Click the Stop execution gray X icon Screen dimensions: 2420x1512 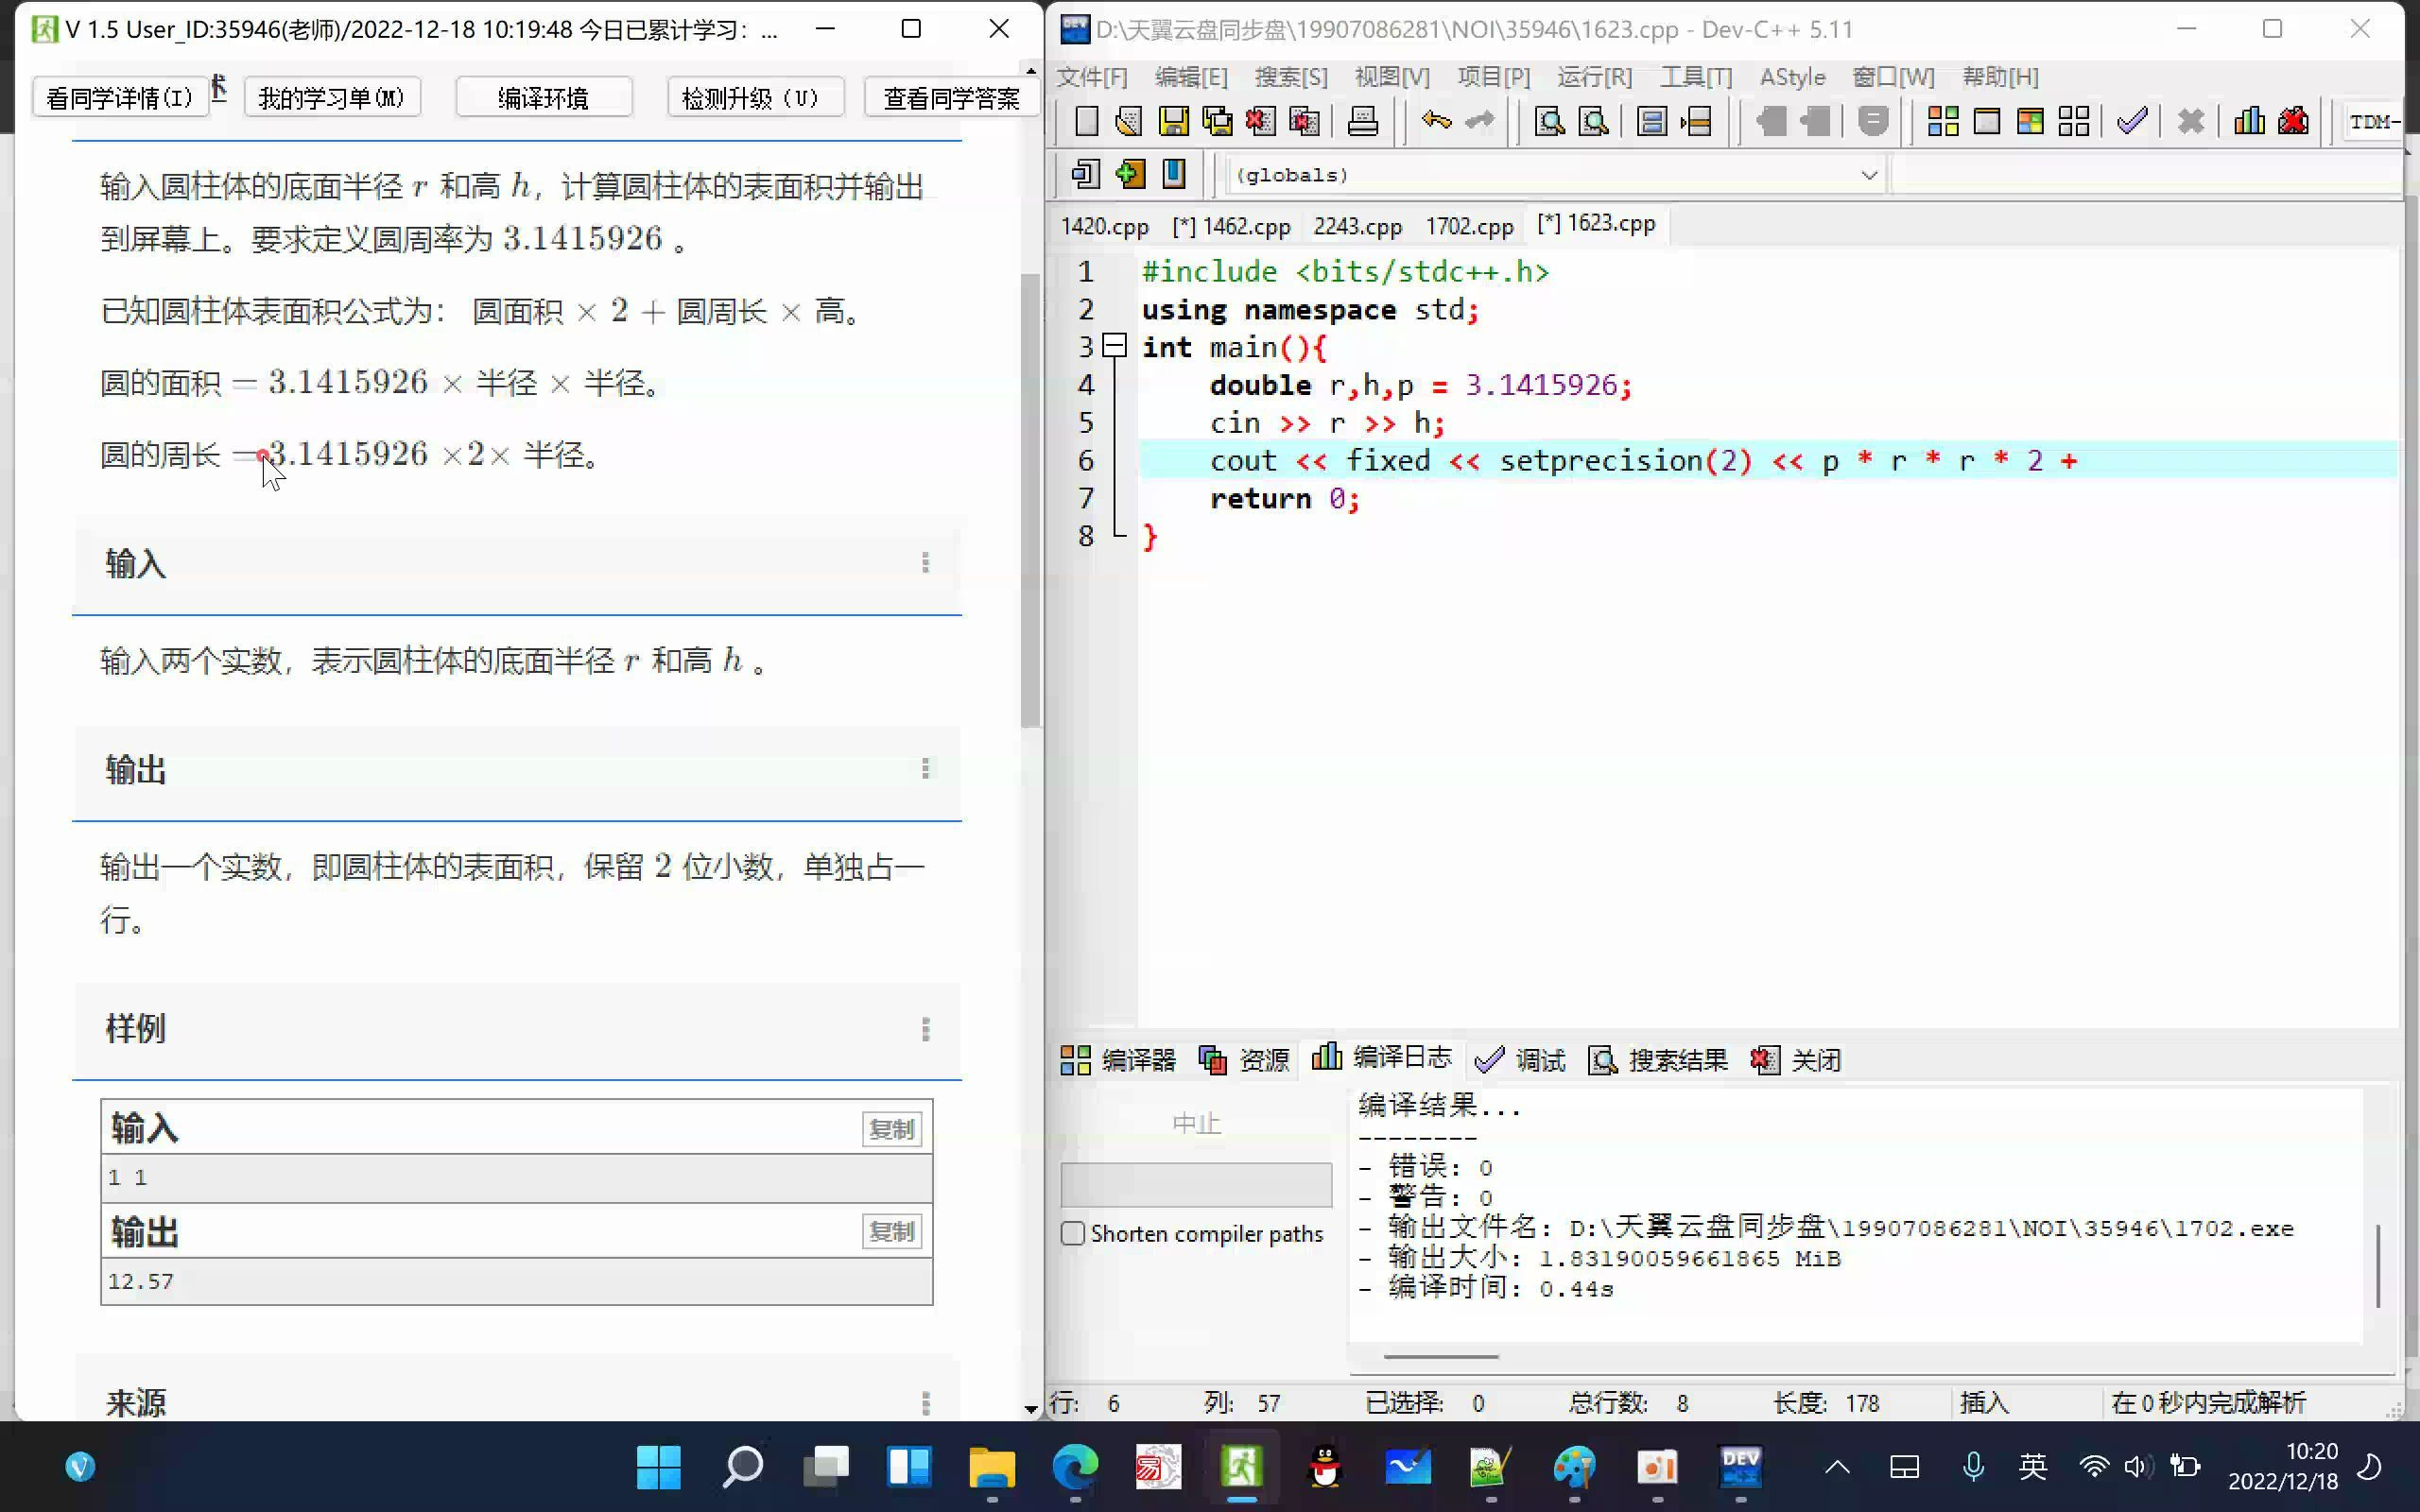pos(2191,122)
